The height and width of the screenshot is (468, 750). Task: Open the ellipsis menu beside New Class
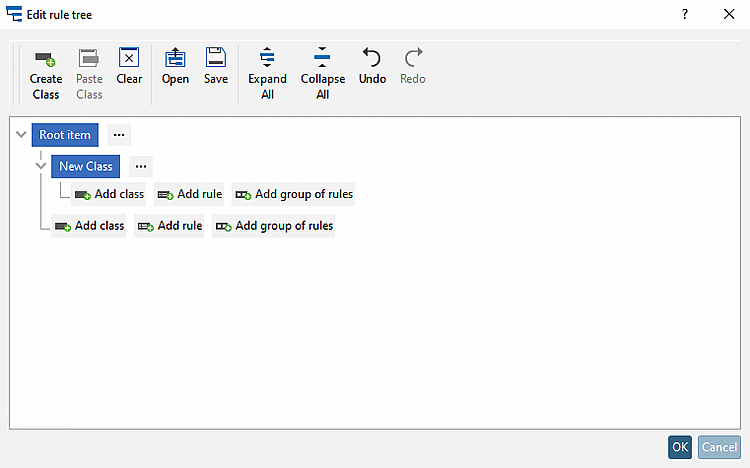point(141,167)
